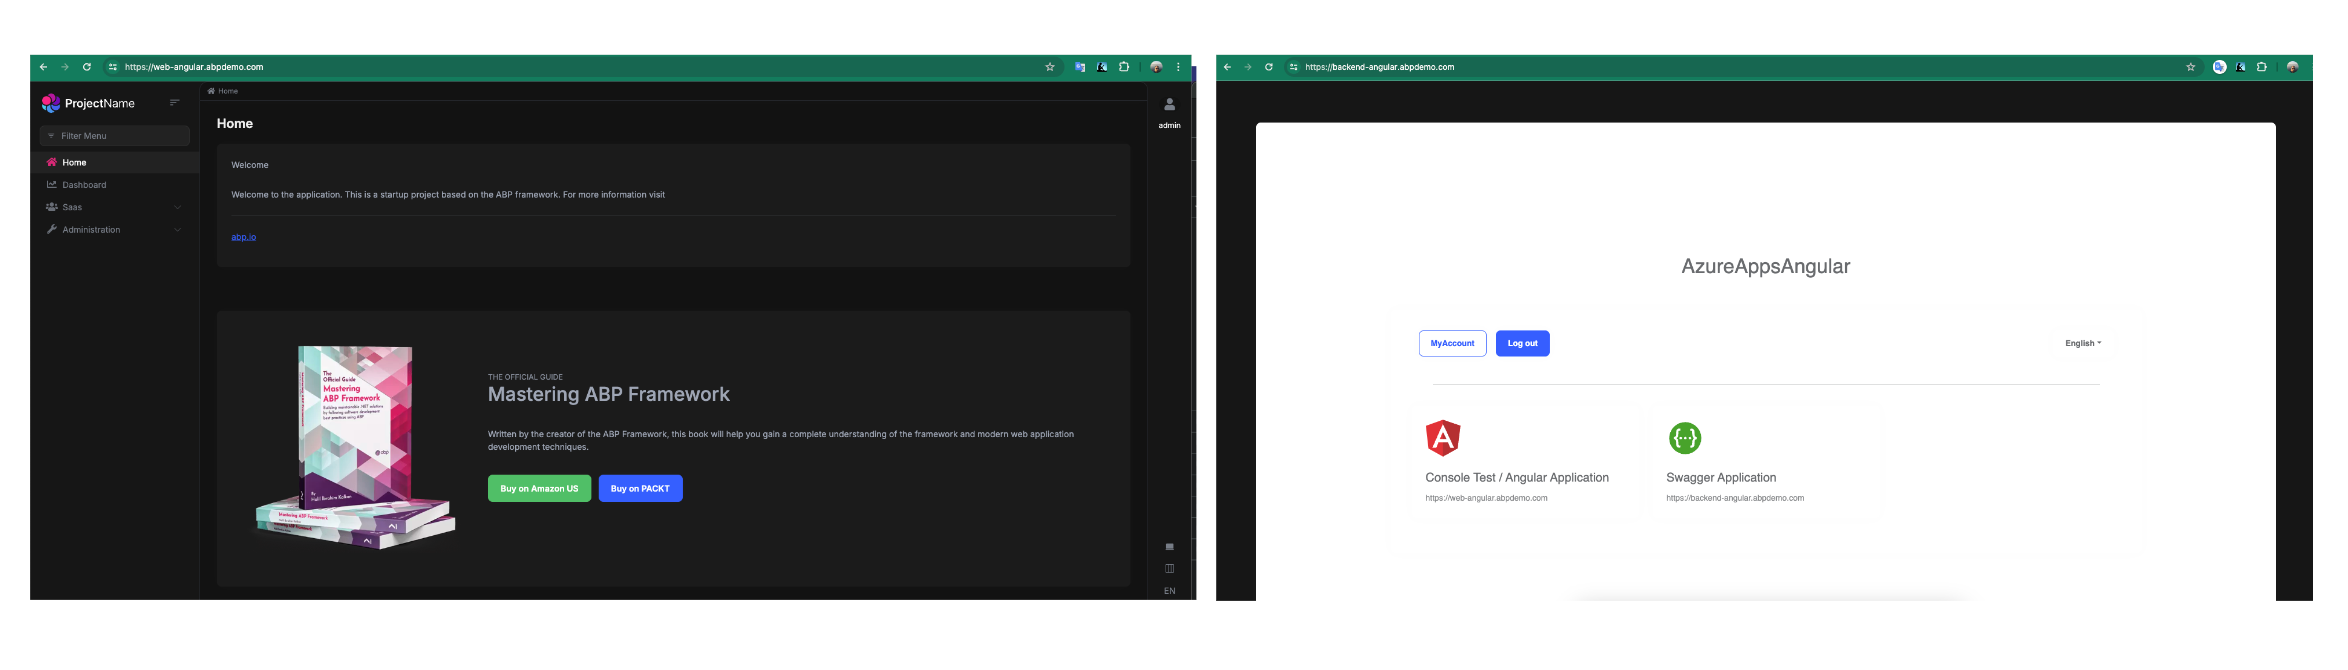Expand the Administration submenu chevron
This screenshot has height=670, width=2348.
(177, 230)
